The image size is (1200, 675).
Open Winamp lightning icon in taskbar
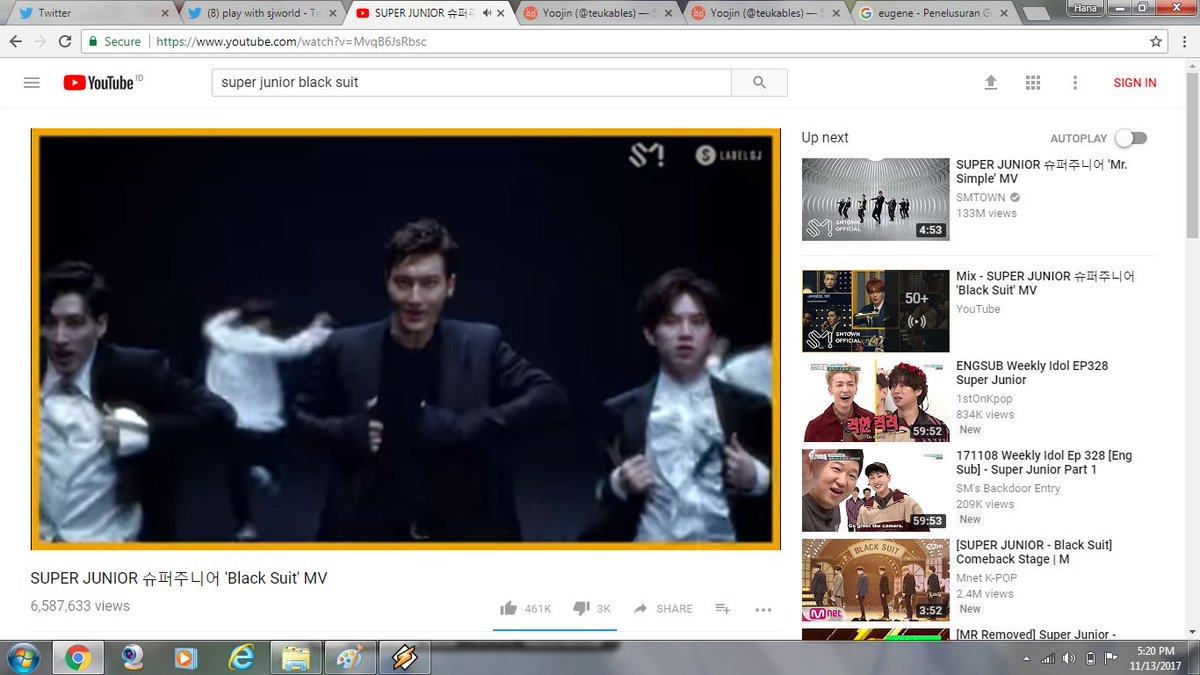403,657
